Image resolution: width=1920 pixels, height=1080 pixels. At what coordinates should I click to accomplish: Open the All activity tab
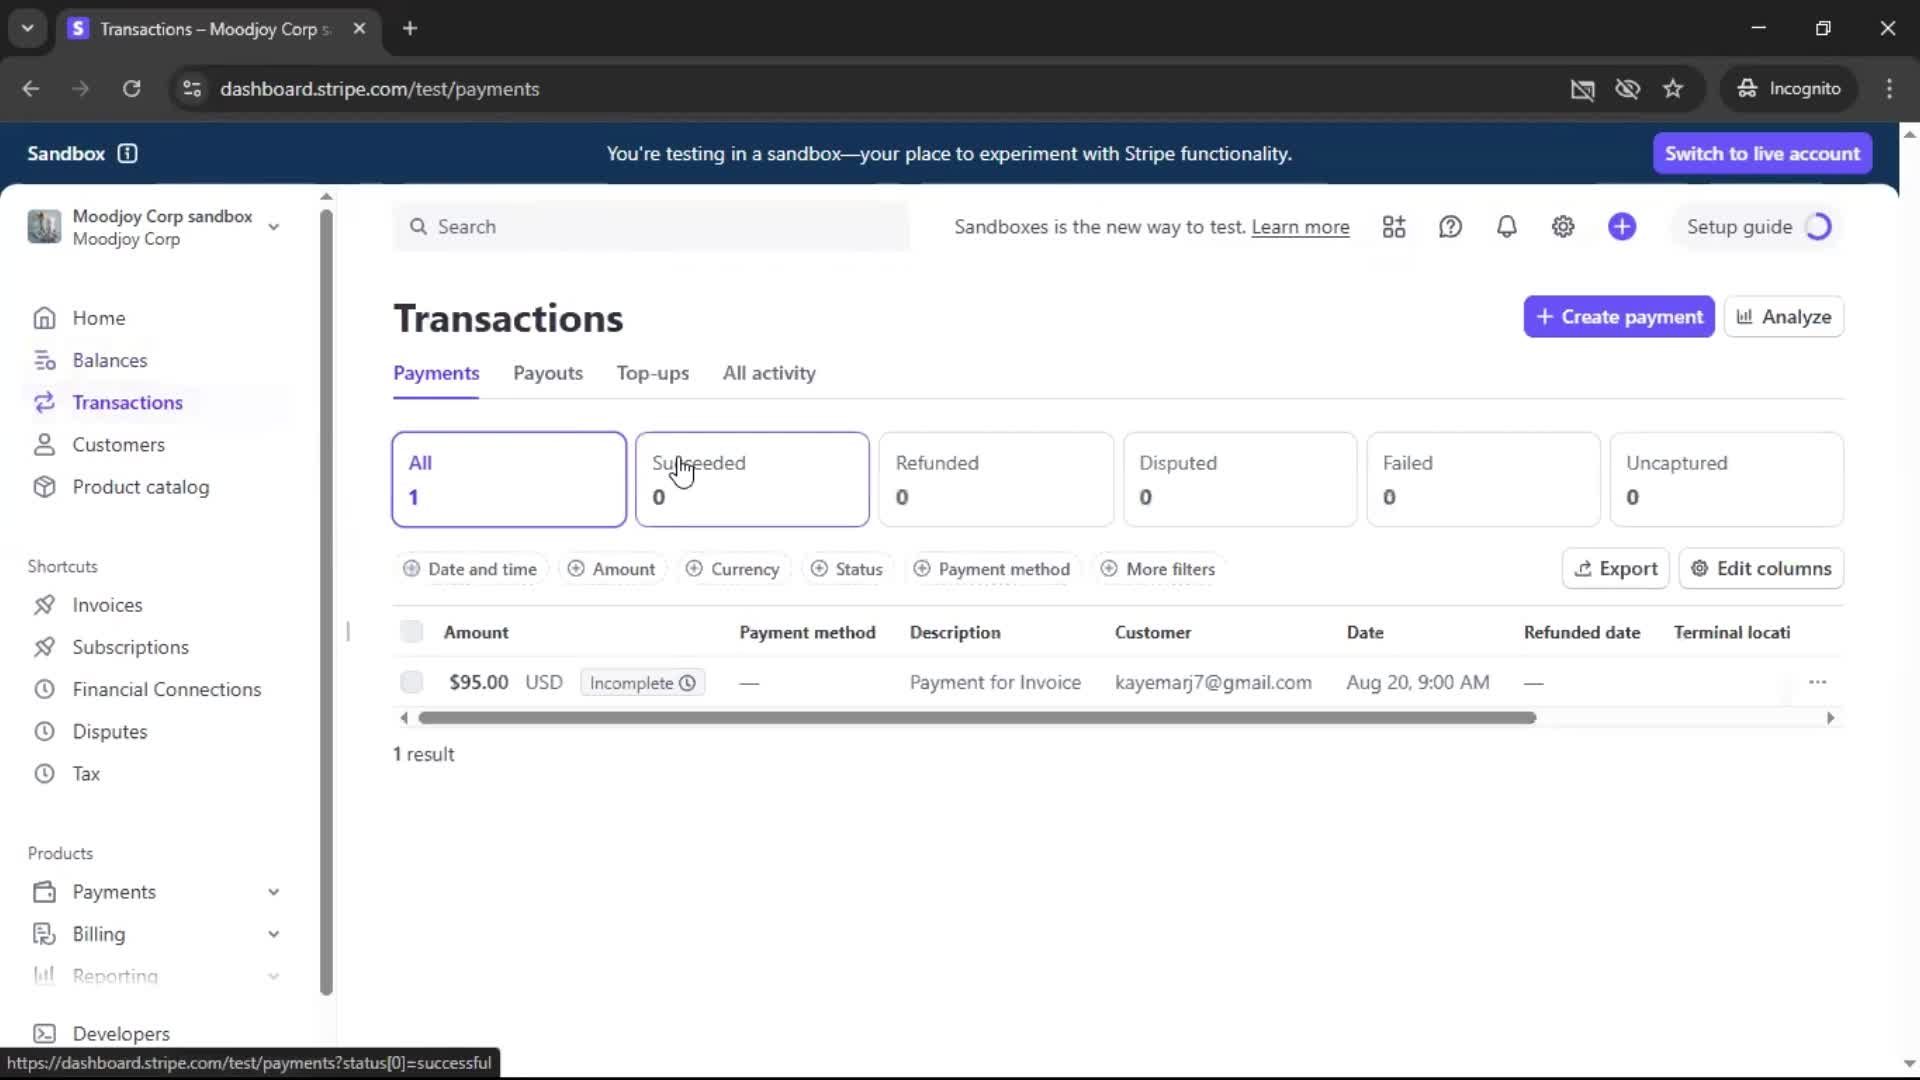click(768, 373)
